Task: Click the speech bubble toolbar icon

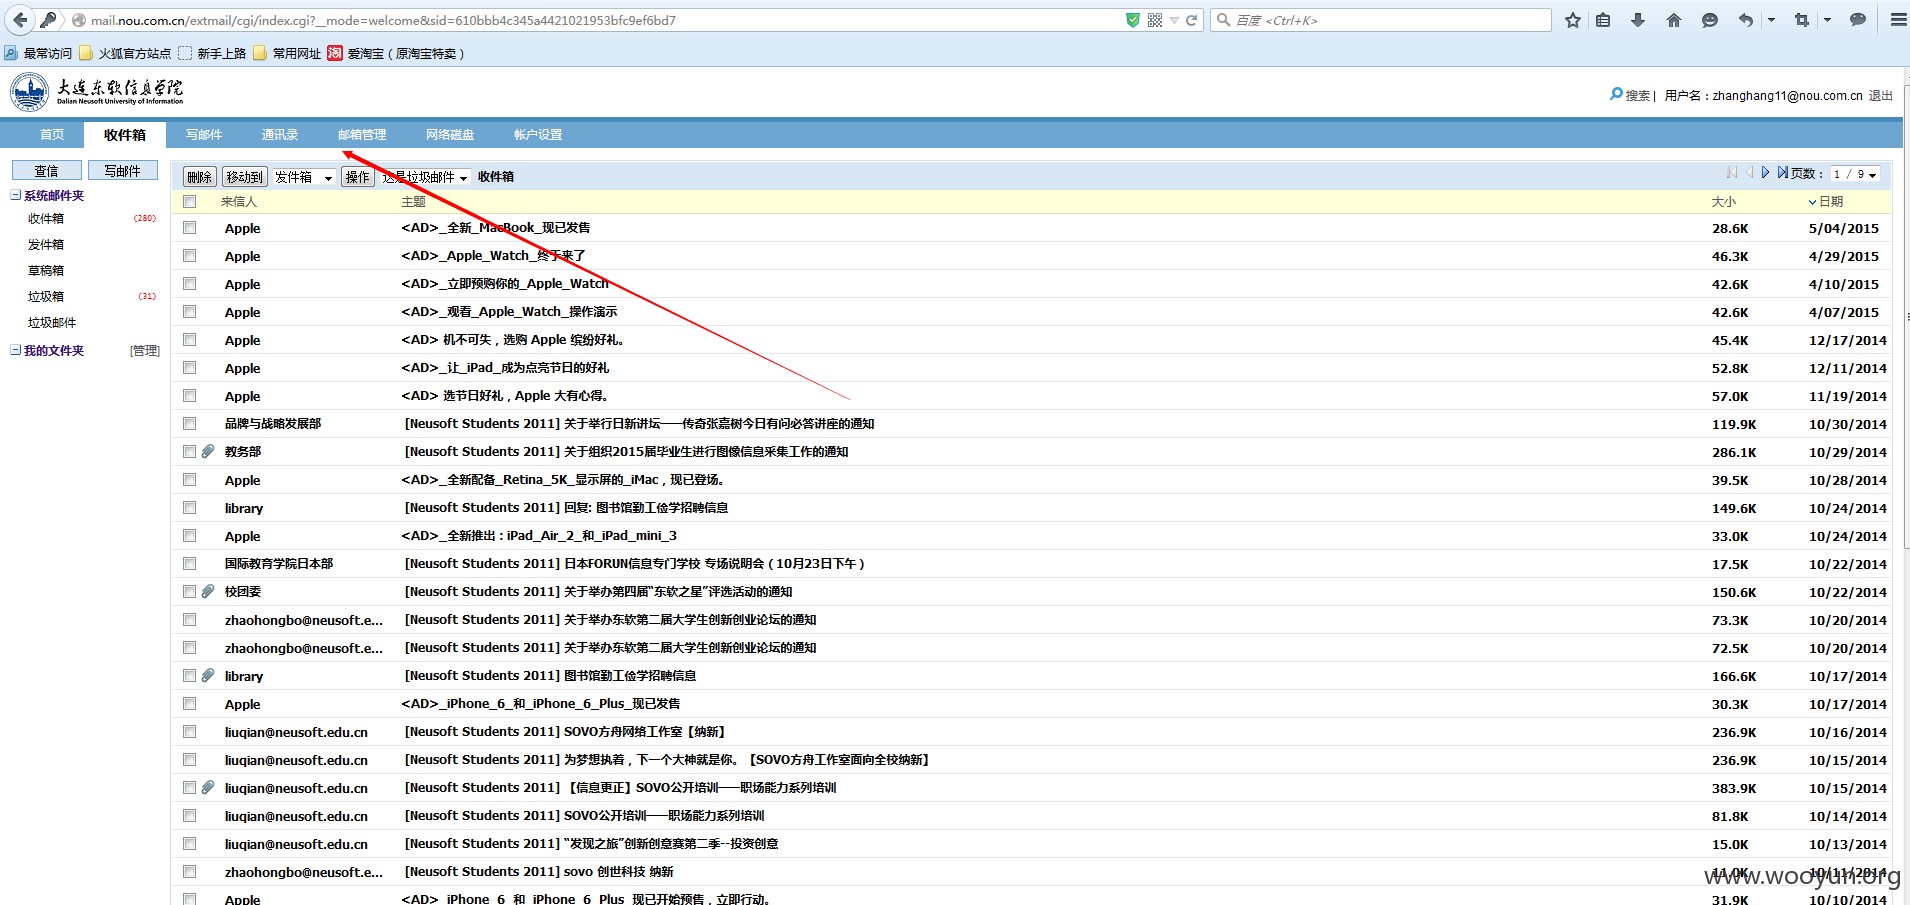Action: (1858, 20)
